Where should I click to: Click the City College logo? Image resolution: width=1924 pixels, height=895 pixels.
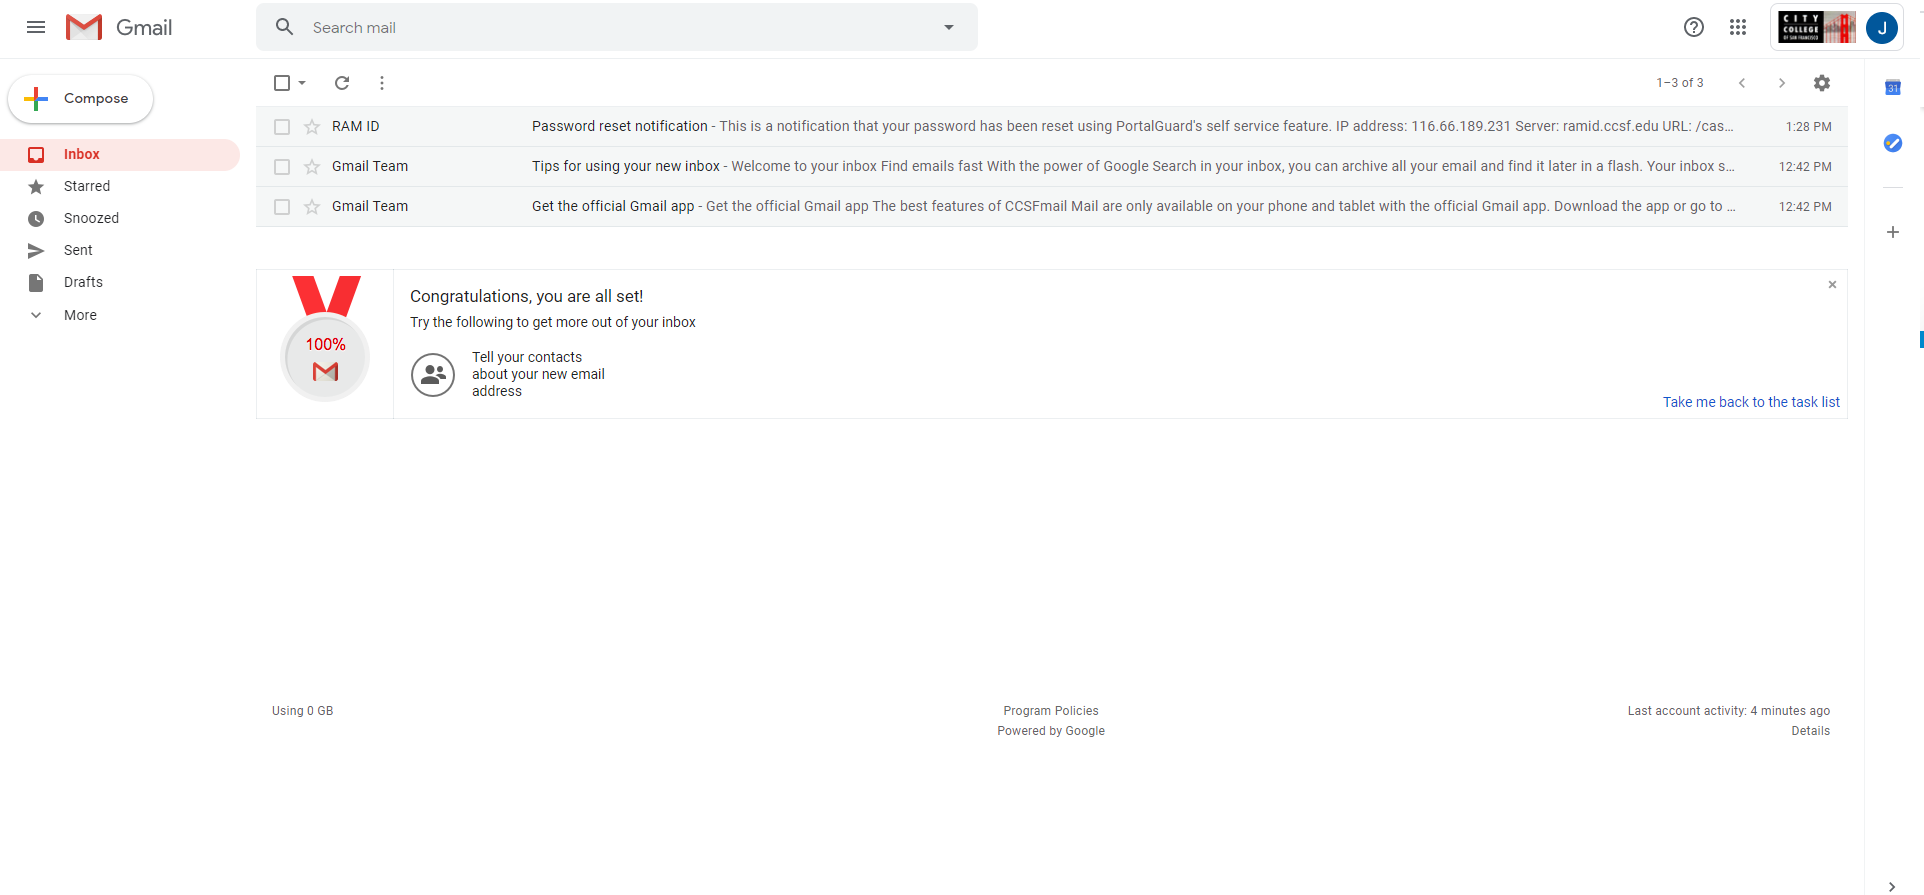point(1817,27)
